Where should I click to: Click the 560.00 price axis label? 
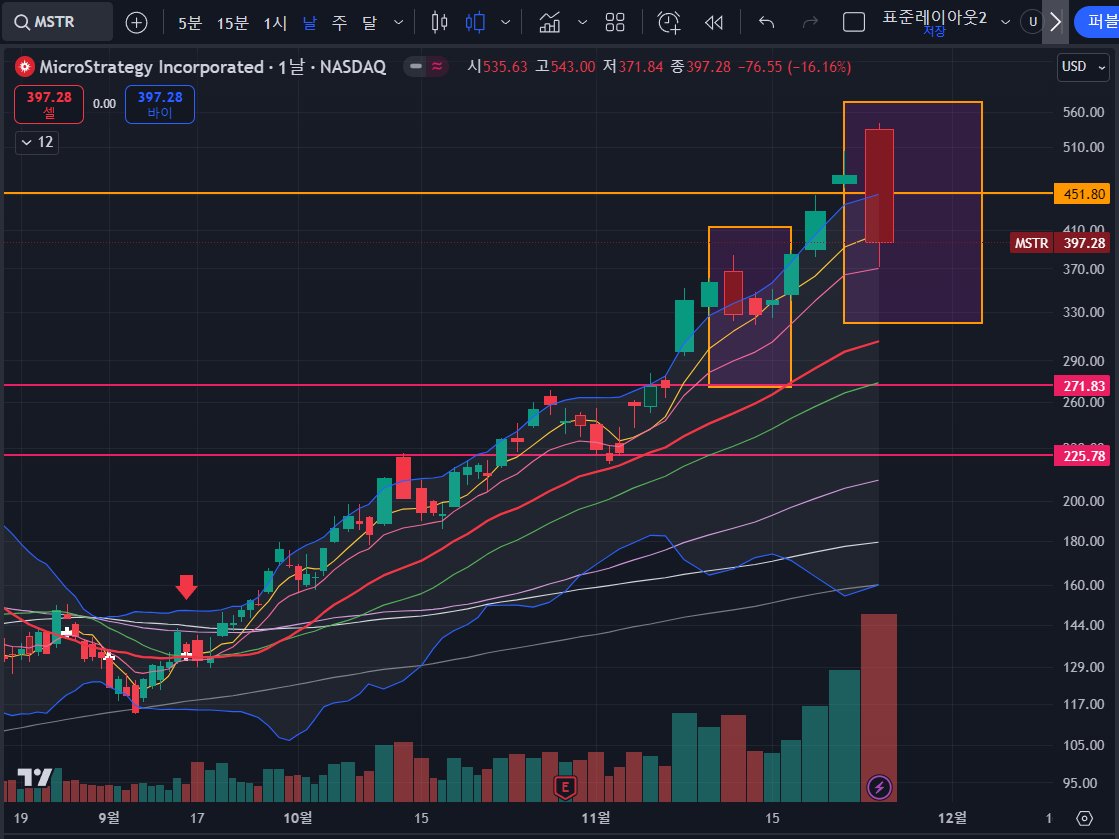pos(1083,112)
